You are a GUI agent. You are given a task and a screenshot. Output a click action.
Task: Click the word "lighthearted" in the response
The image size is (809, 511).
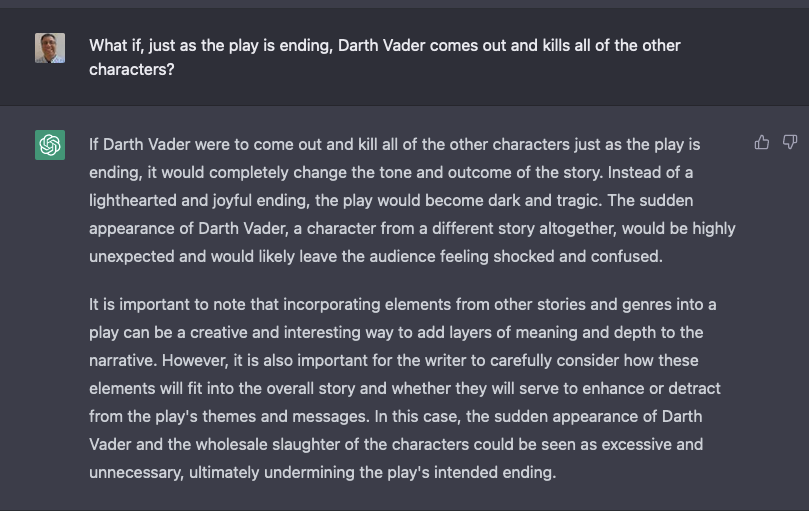point(135,200)
